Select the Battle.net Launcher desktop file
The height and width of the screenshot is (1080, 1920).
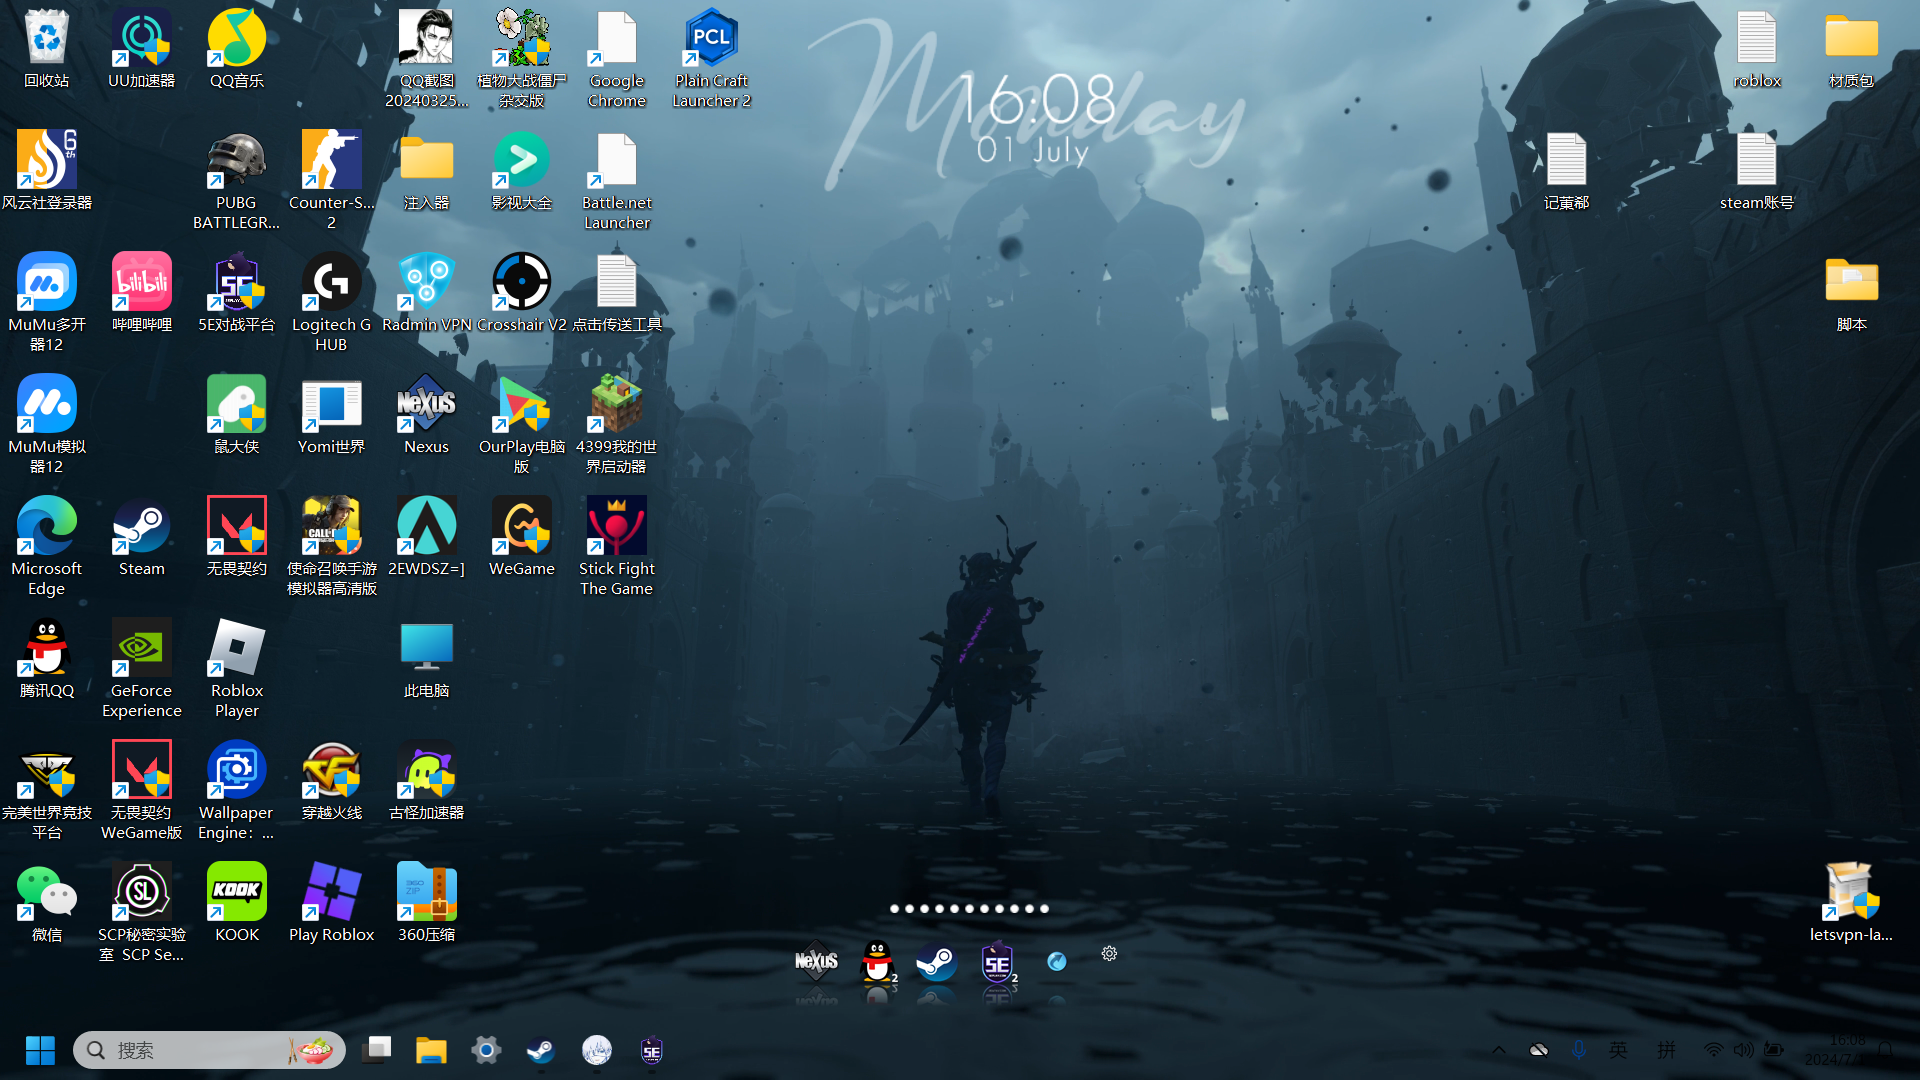[617, 180]
